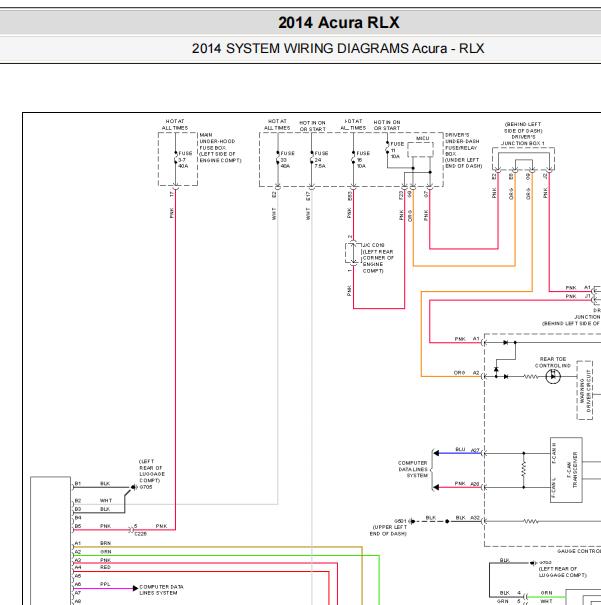Click the 'PPL' label at terminal A6
This screenshot has width=601, height=605.
pos(105,584)
